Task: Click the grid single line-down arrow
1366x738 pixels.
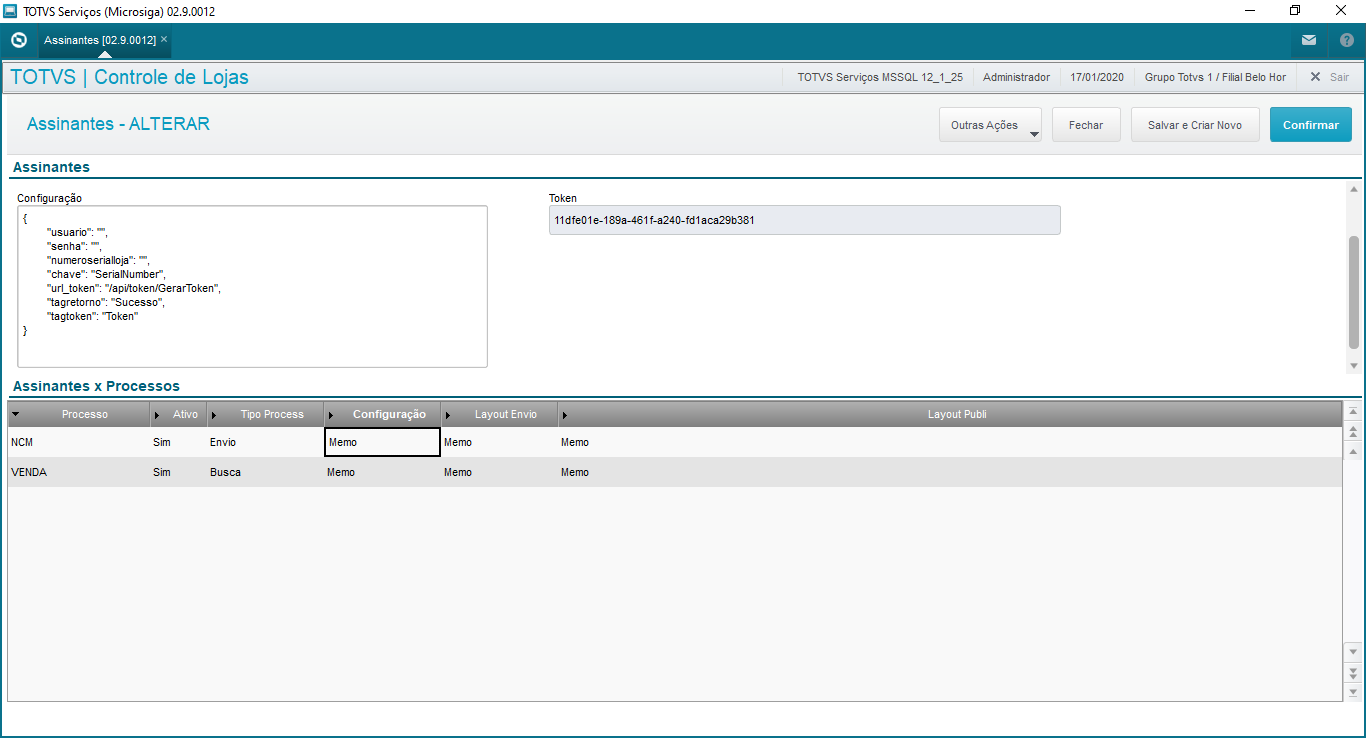Action: [1353, 651]
